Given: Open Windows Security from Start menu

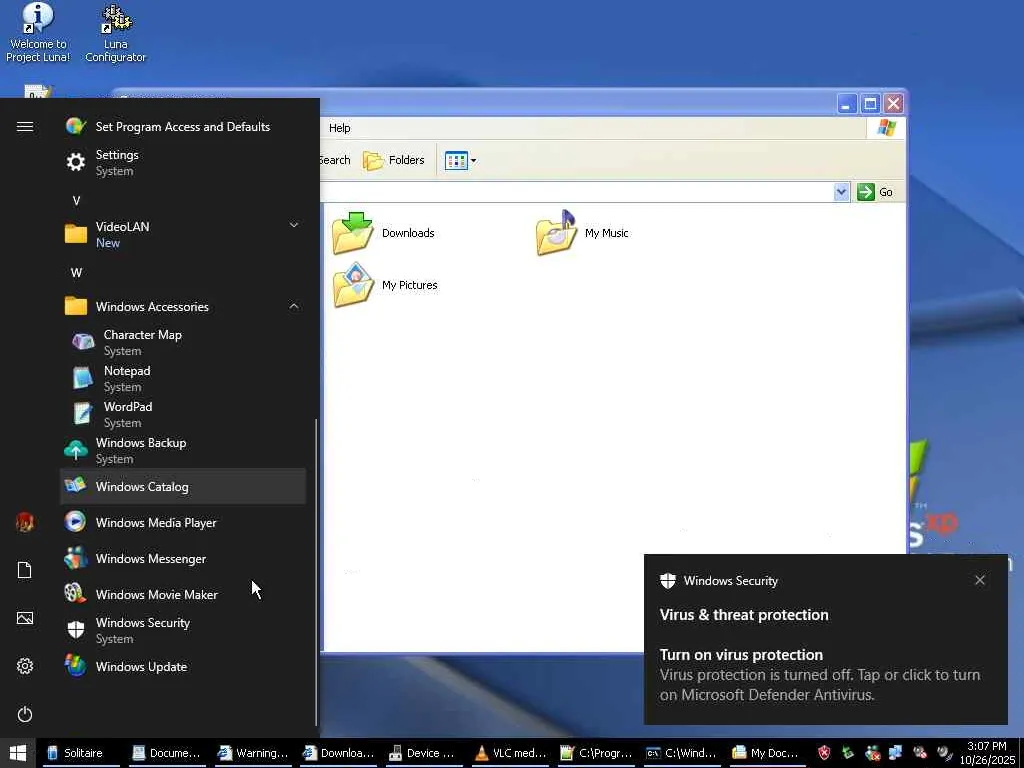Looking at the screenshot, I should 183,630.
